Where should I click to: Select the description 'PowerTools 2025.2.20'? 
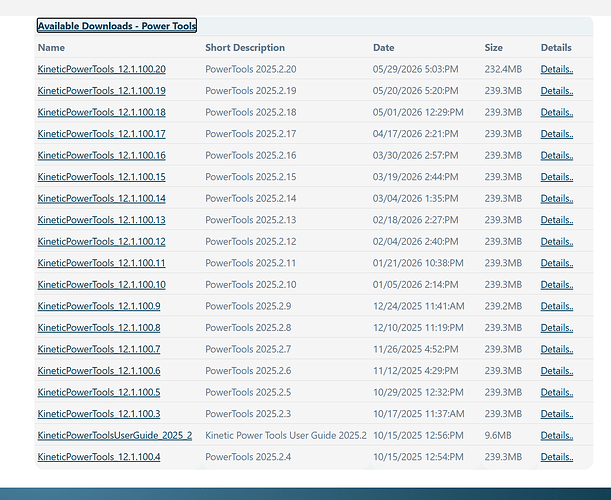pos(251,69)
